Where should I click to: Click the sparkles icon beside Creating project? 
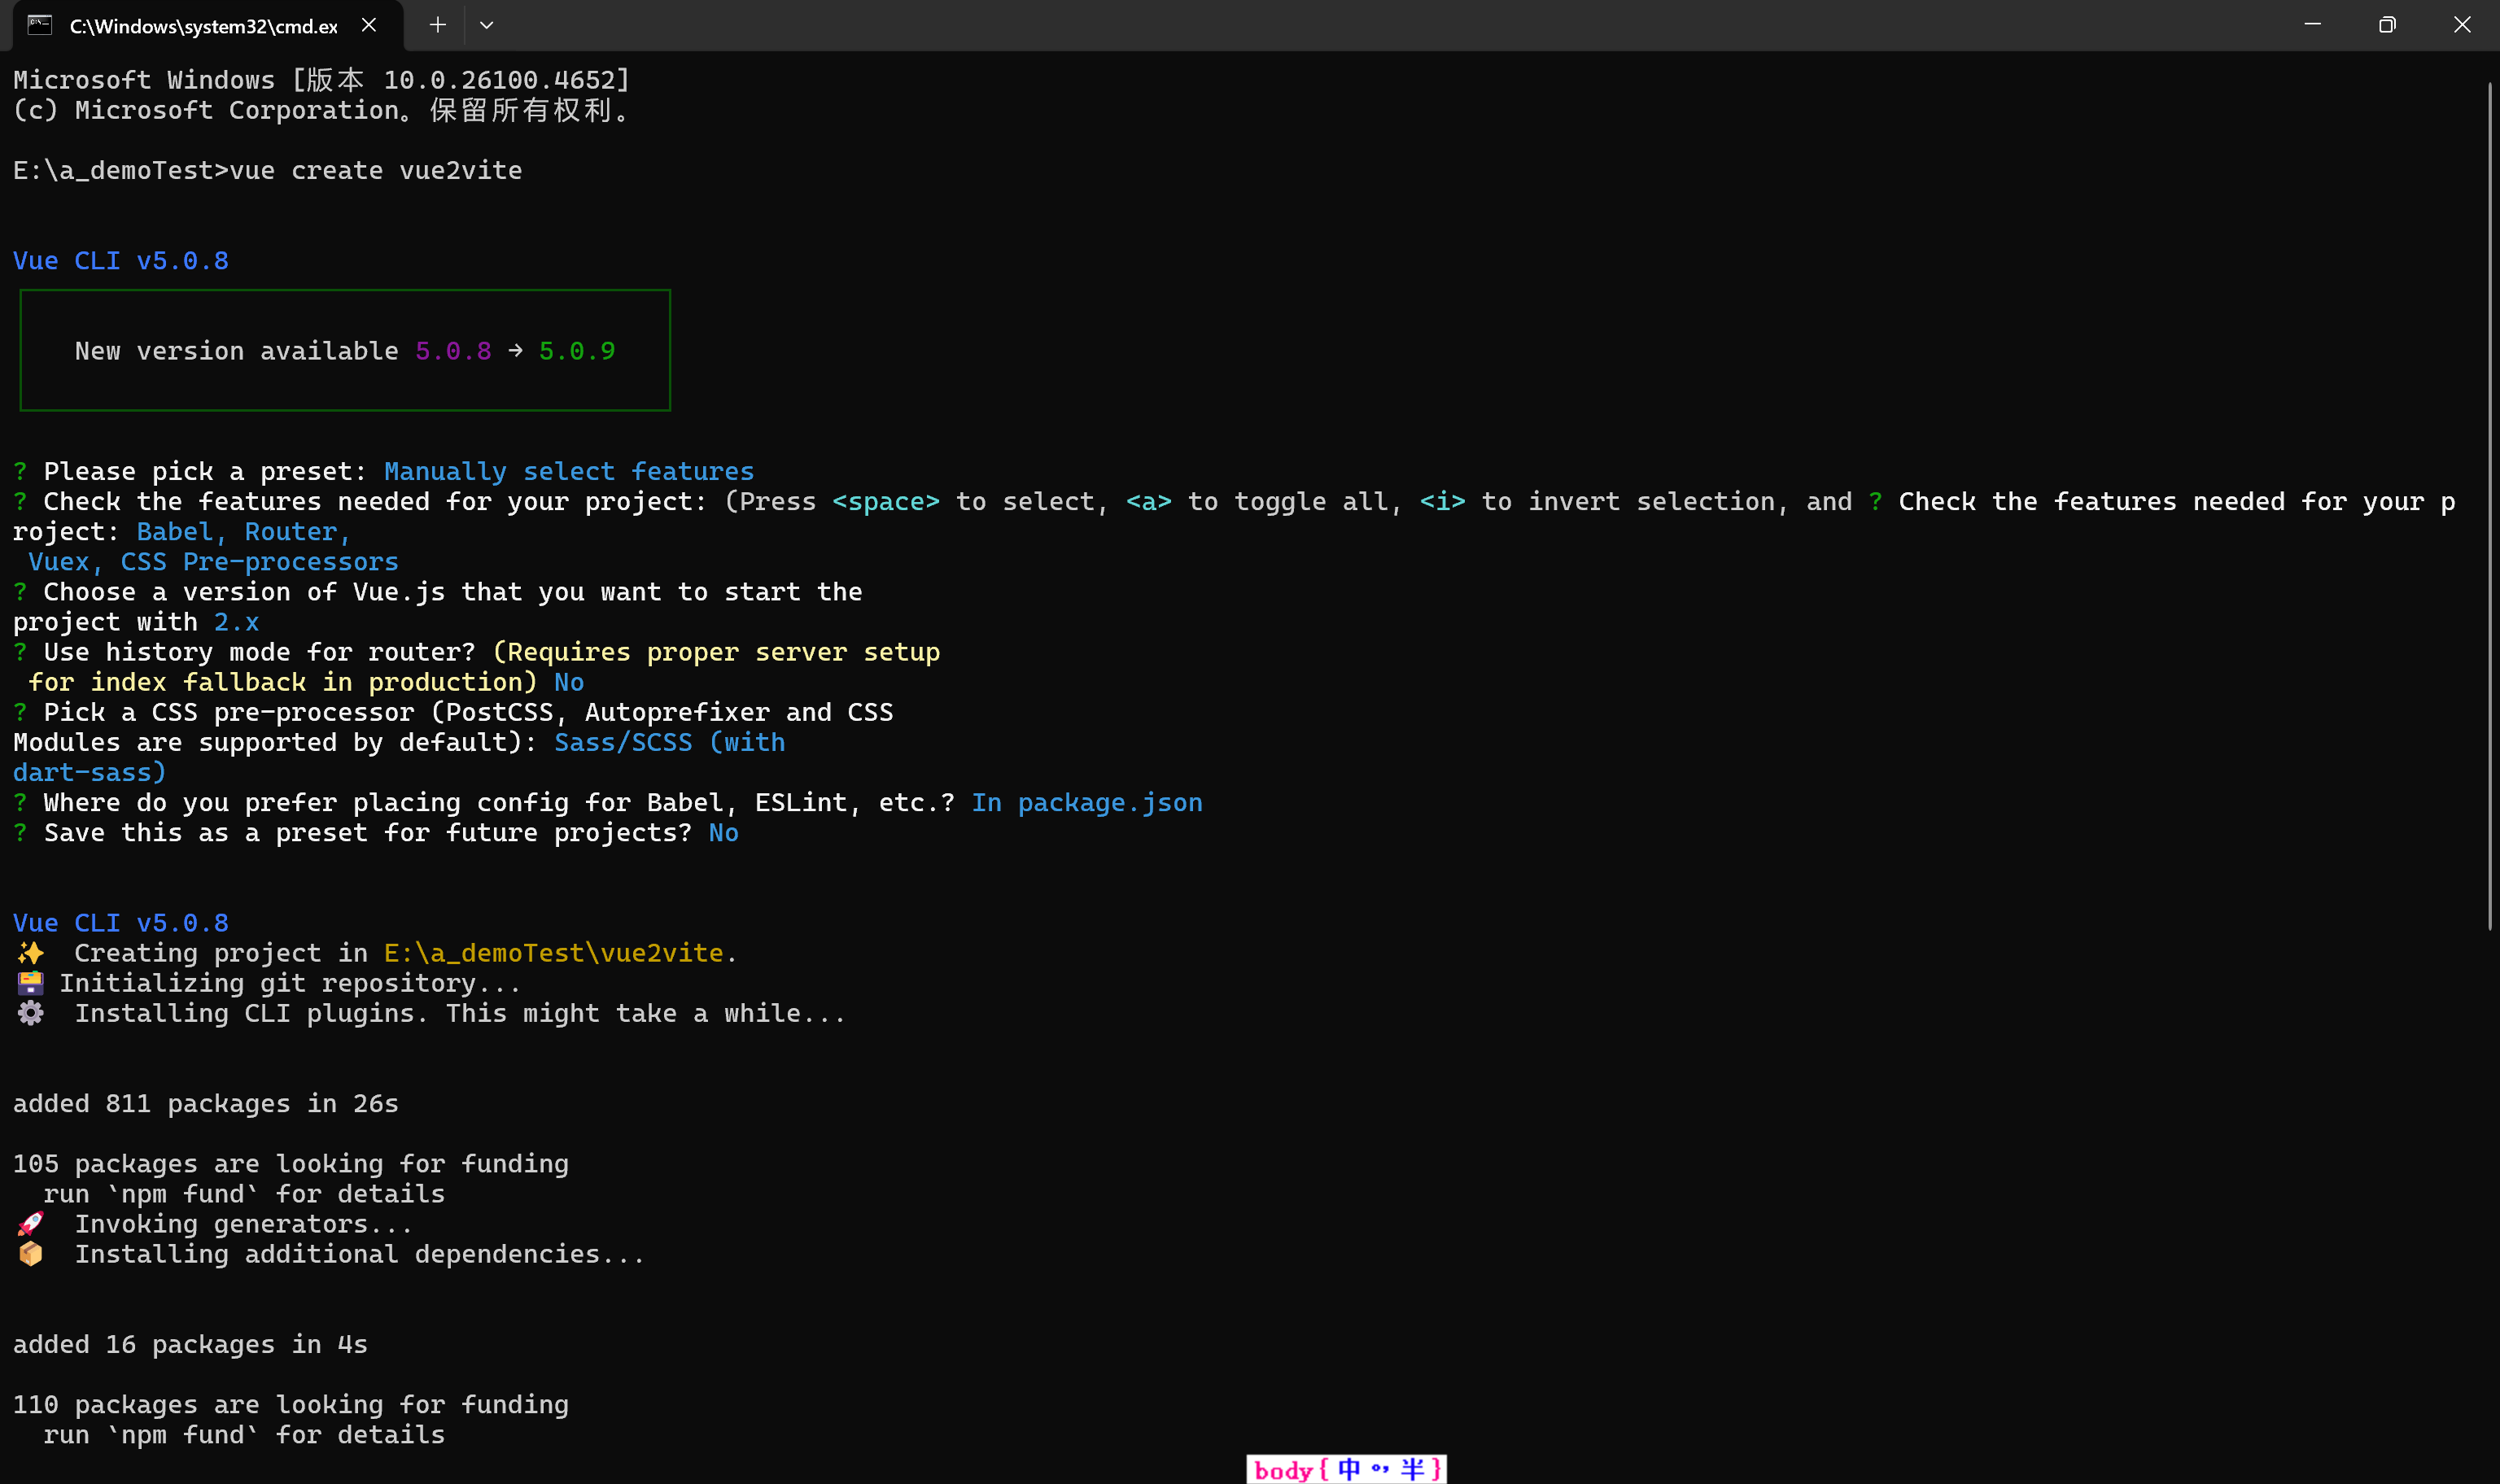31,953
